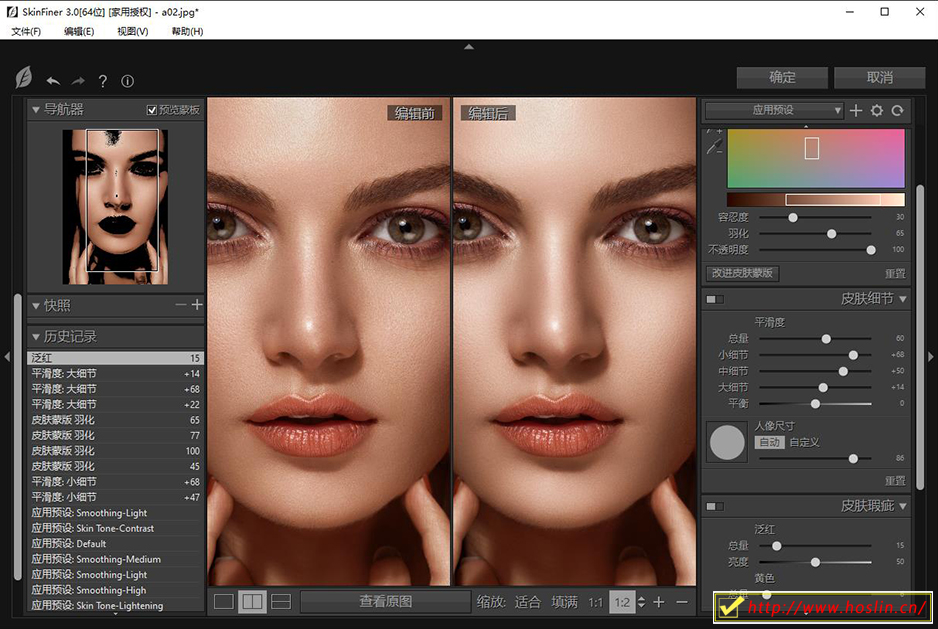Image resolution: width=938 pixels, height=629 pixels.
Task: Toggle the 皮肤细节 section switch
Action: pyautogui.click(x=715, y=299)
